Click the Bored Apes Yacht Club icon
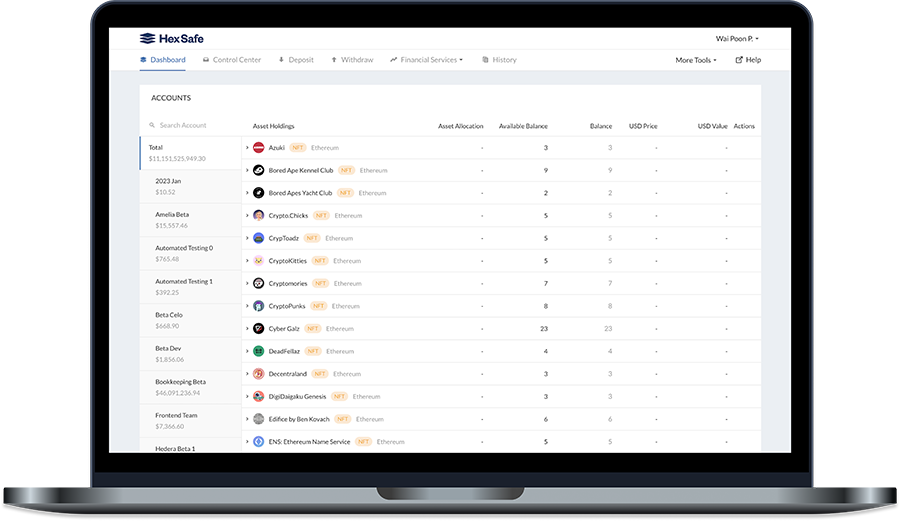Viewport: 900px width, 521px height. (x=259, y=193)
